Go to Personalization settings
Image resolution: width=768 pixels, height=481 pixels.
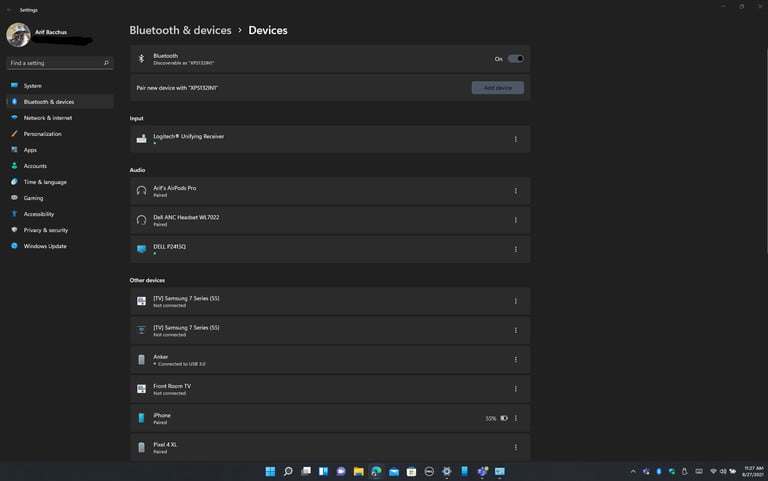42,134
